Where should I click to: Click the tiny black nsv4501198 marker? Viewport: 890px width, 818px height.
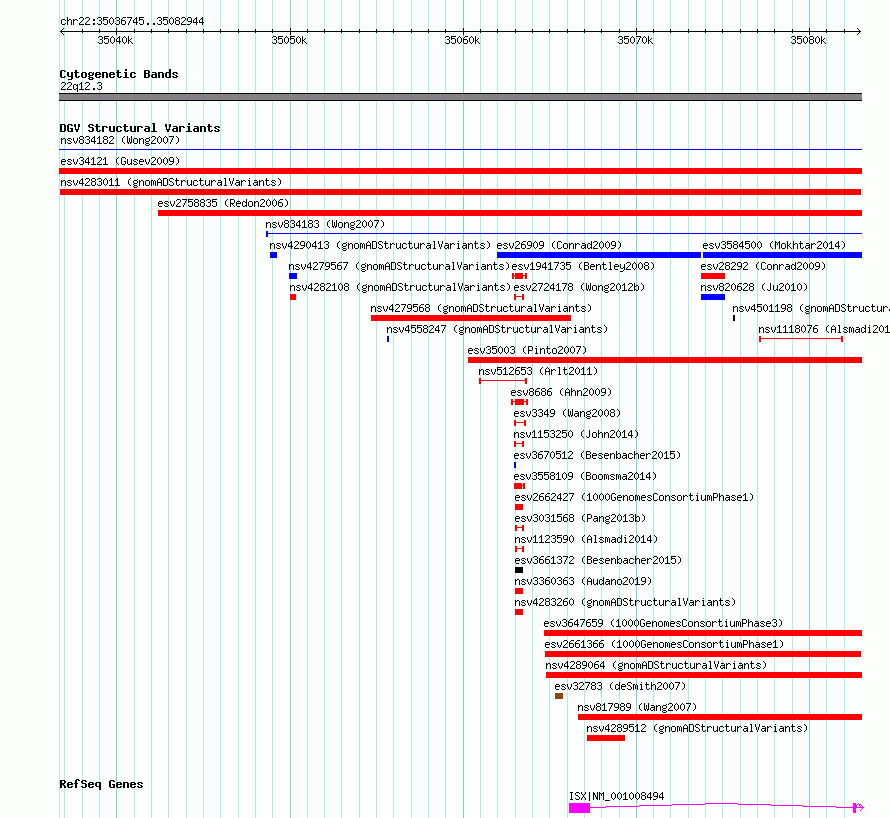pos(734,318)
